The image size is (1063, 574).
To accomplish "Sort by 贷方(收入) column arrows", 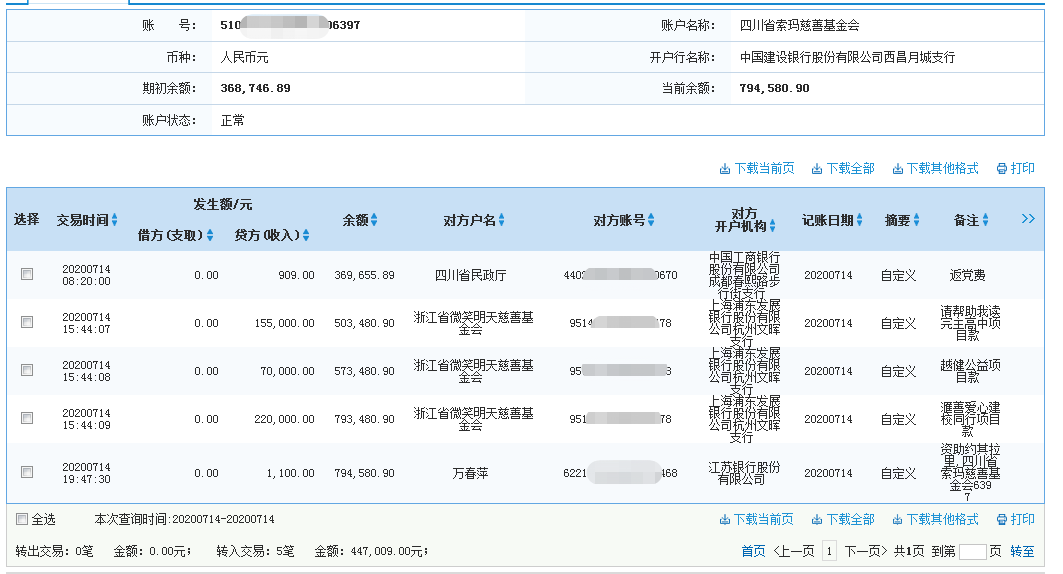I will coord(306,237).
